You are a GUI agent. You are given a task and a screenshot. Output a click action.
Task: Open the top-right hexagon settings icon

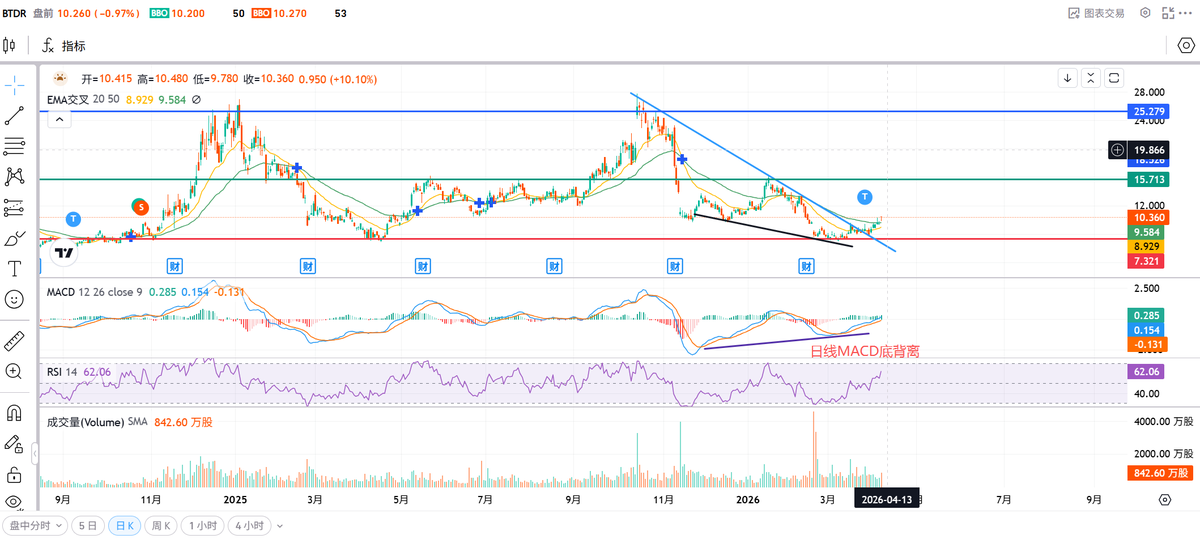point(1145,13)
